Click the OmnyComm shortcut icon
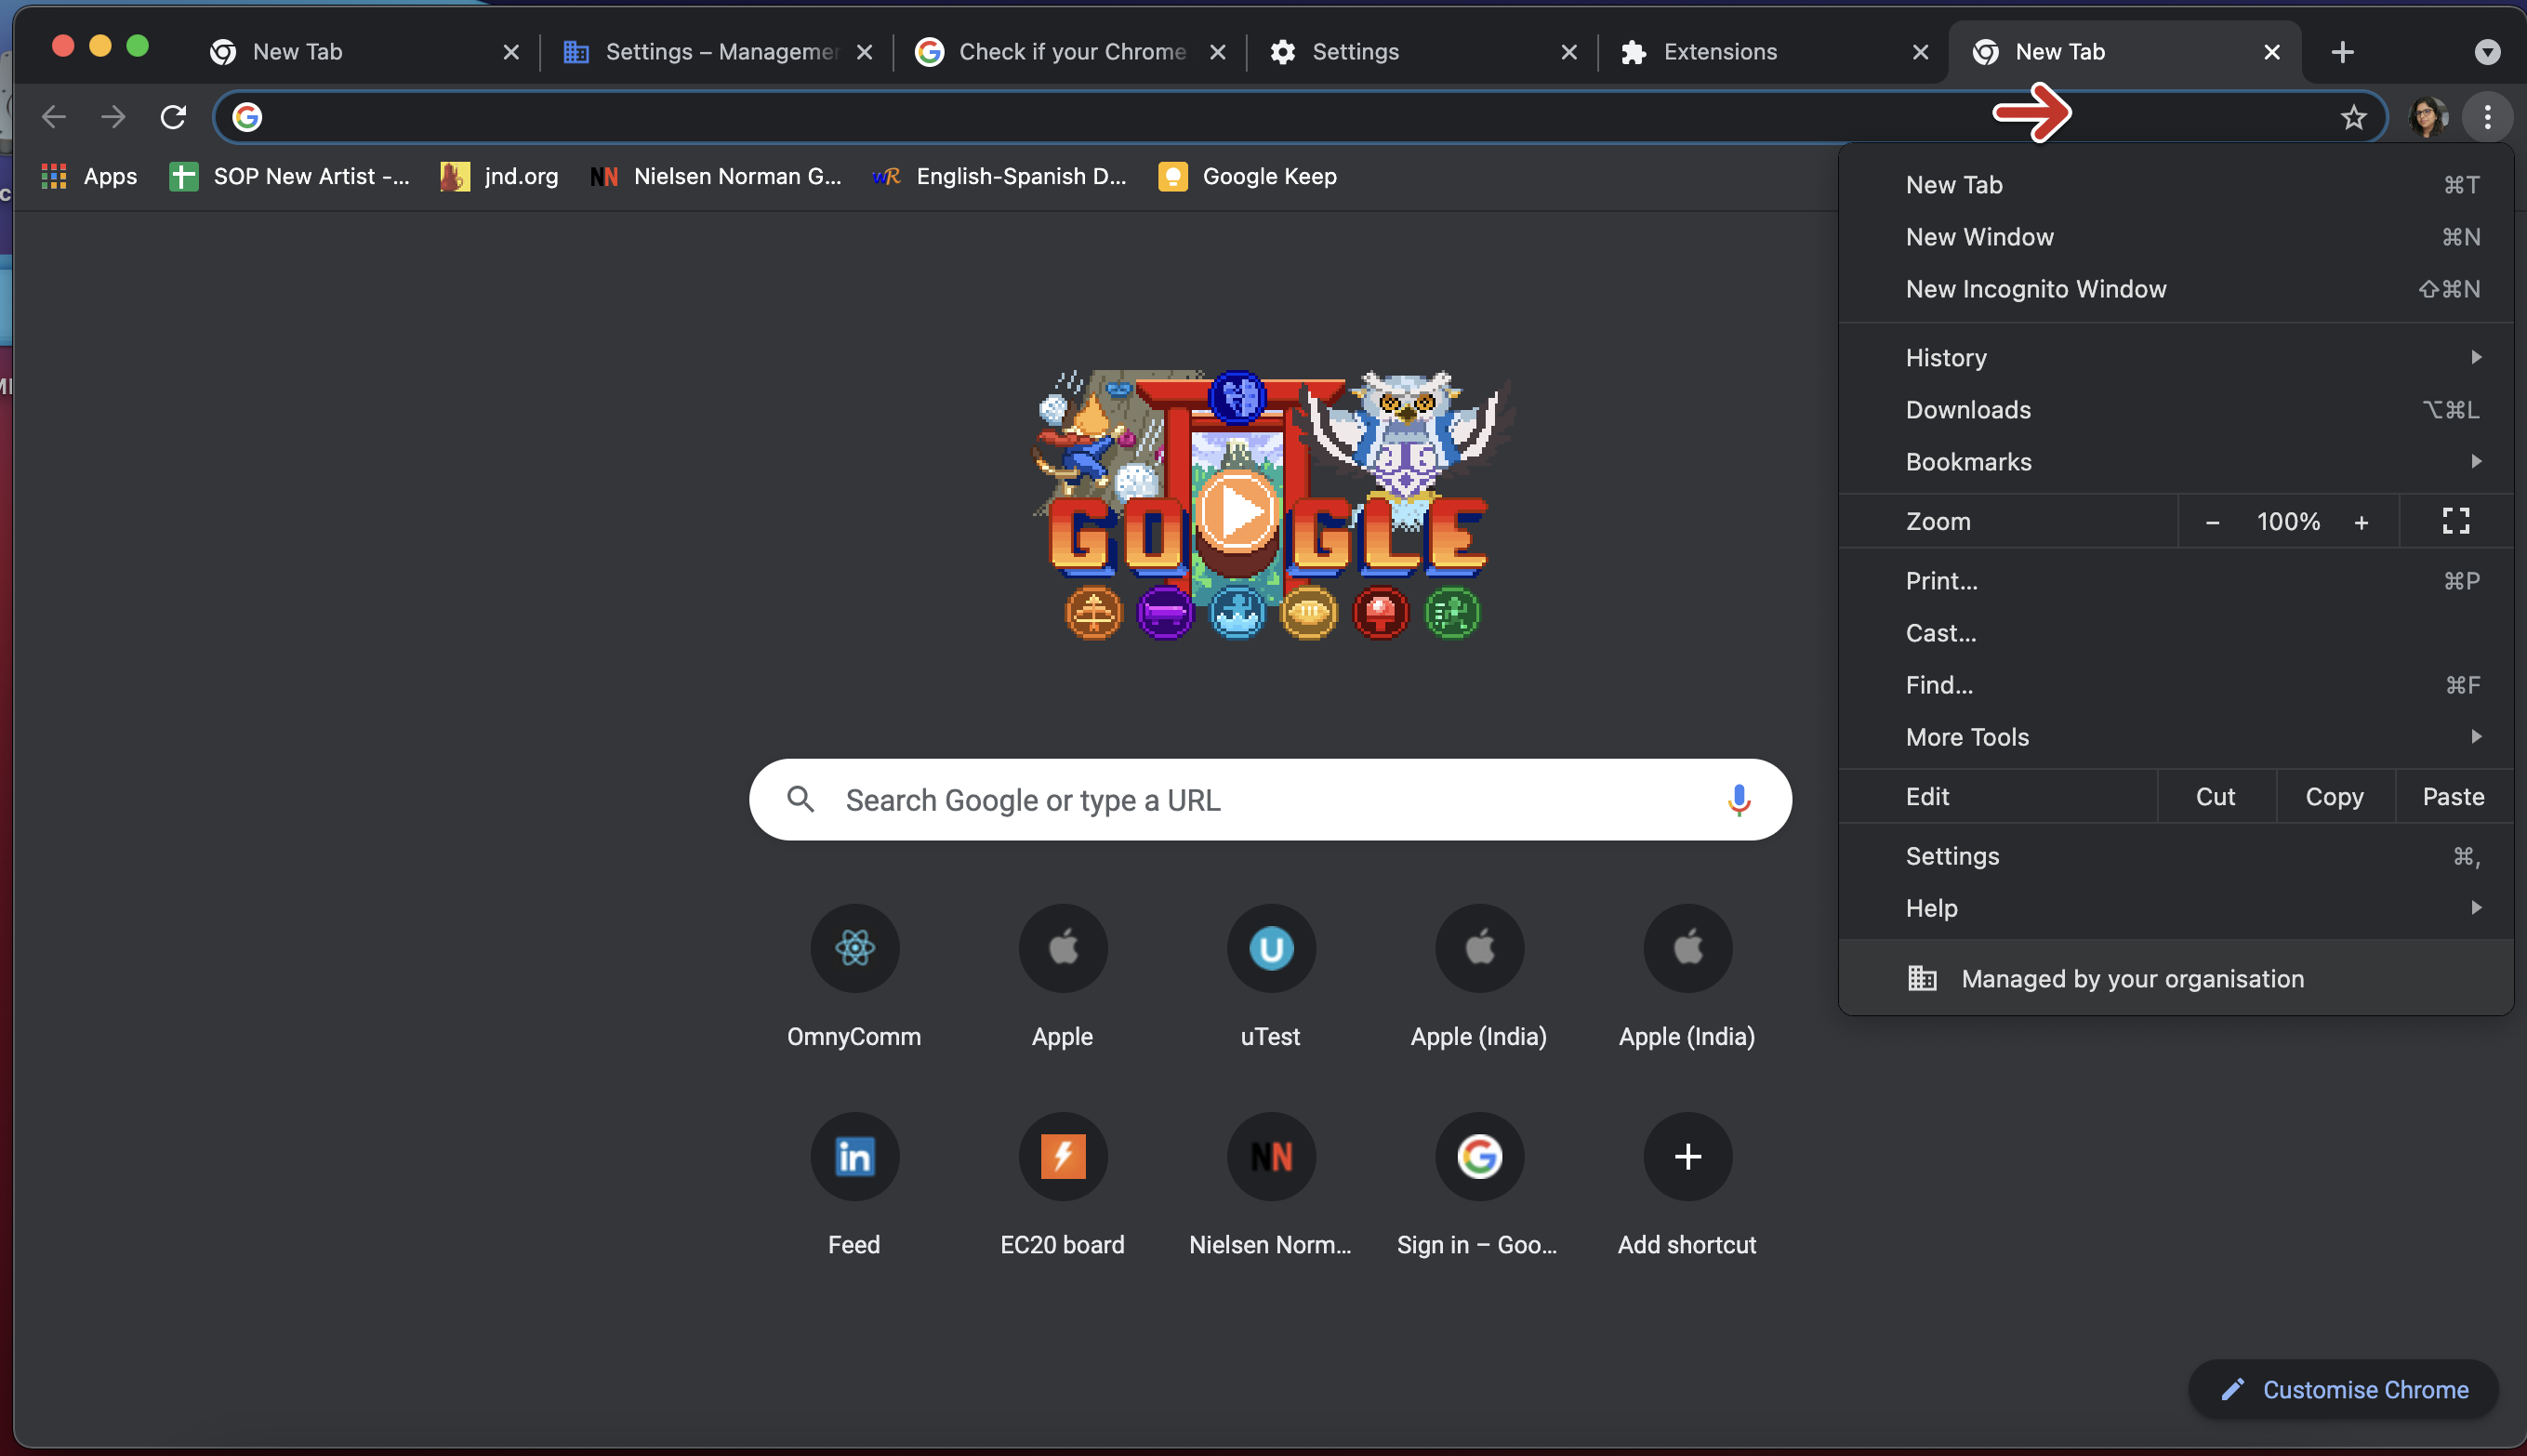 click(853, 947)
